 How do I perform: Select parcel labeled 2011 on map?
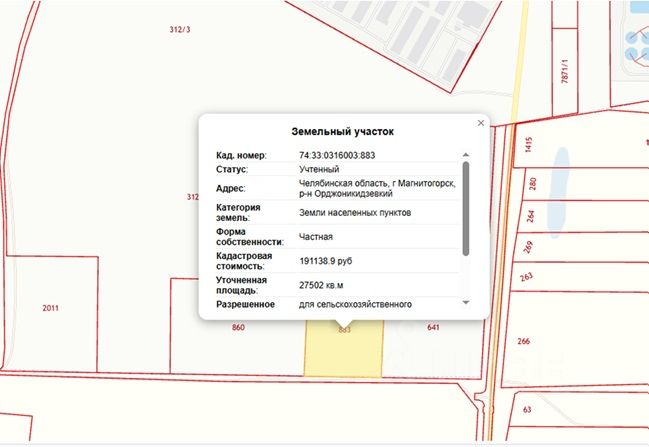coord(50,308)
